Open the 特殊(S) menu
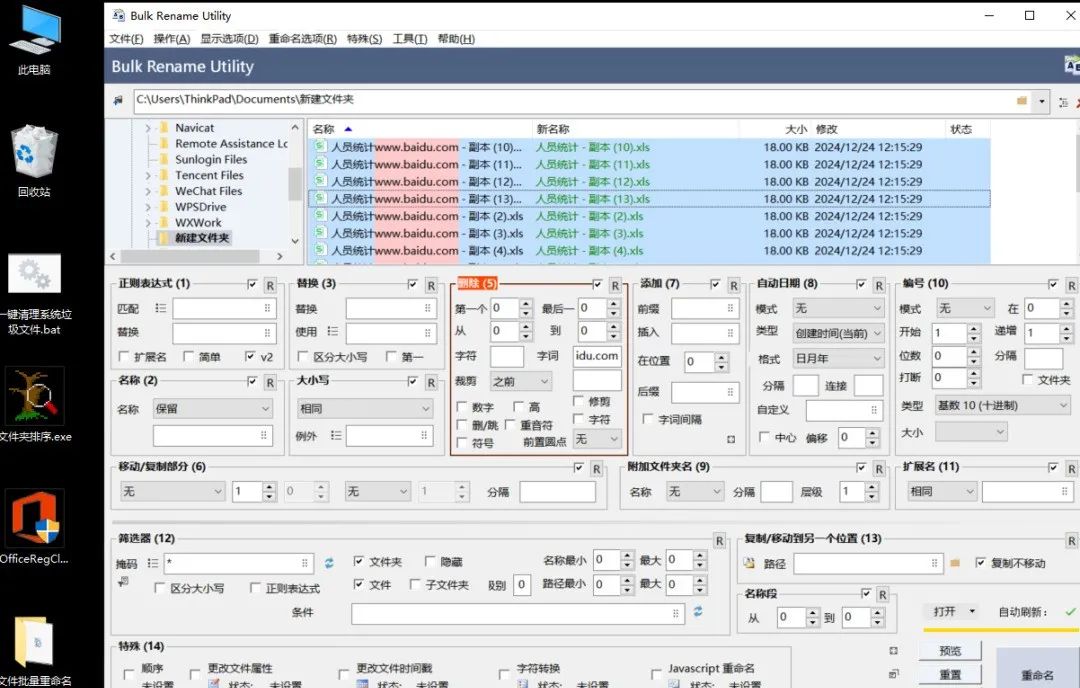This screenshot has width=1080, height=688. tap(364, 39)
